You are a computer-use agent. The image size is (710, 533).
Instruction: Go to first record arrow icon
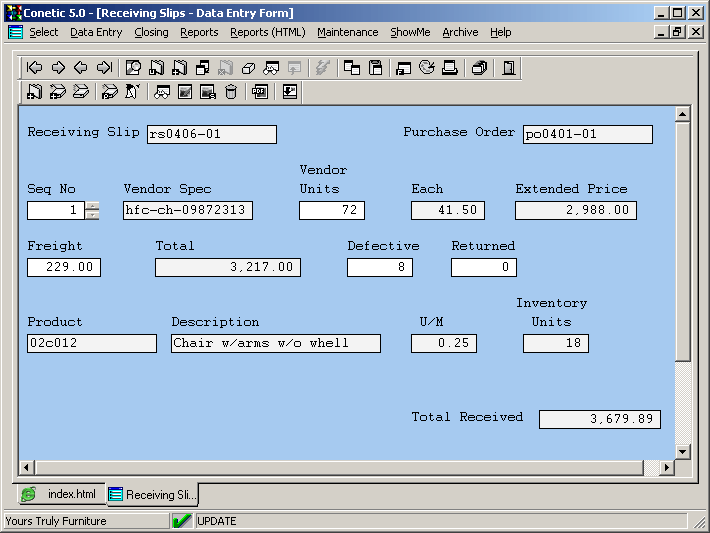point(35,68)
